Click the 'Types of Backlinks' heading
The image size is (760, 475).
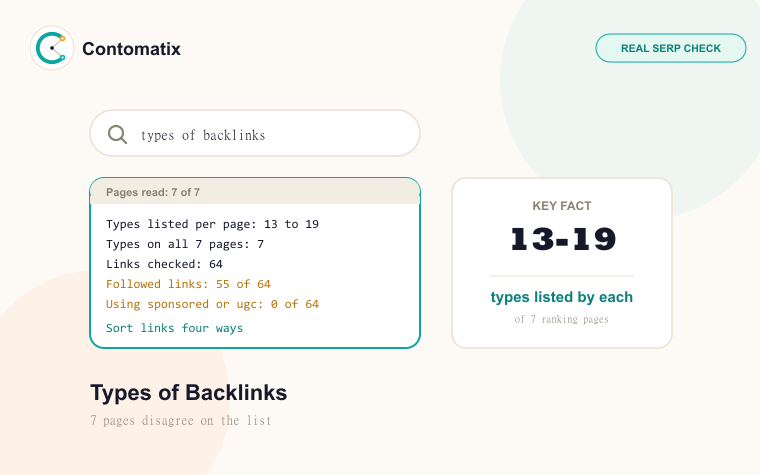189,393
